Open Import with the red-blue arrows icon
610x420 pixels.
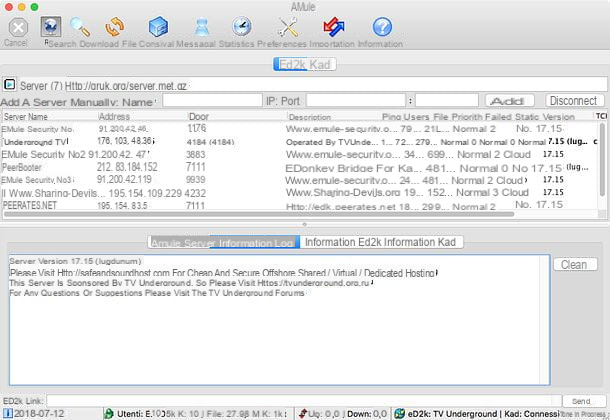334,27
